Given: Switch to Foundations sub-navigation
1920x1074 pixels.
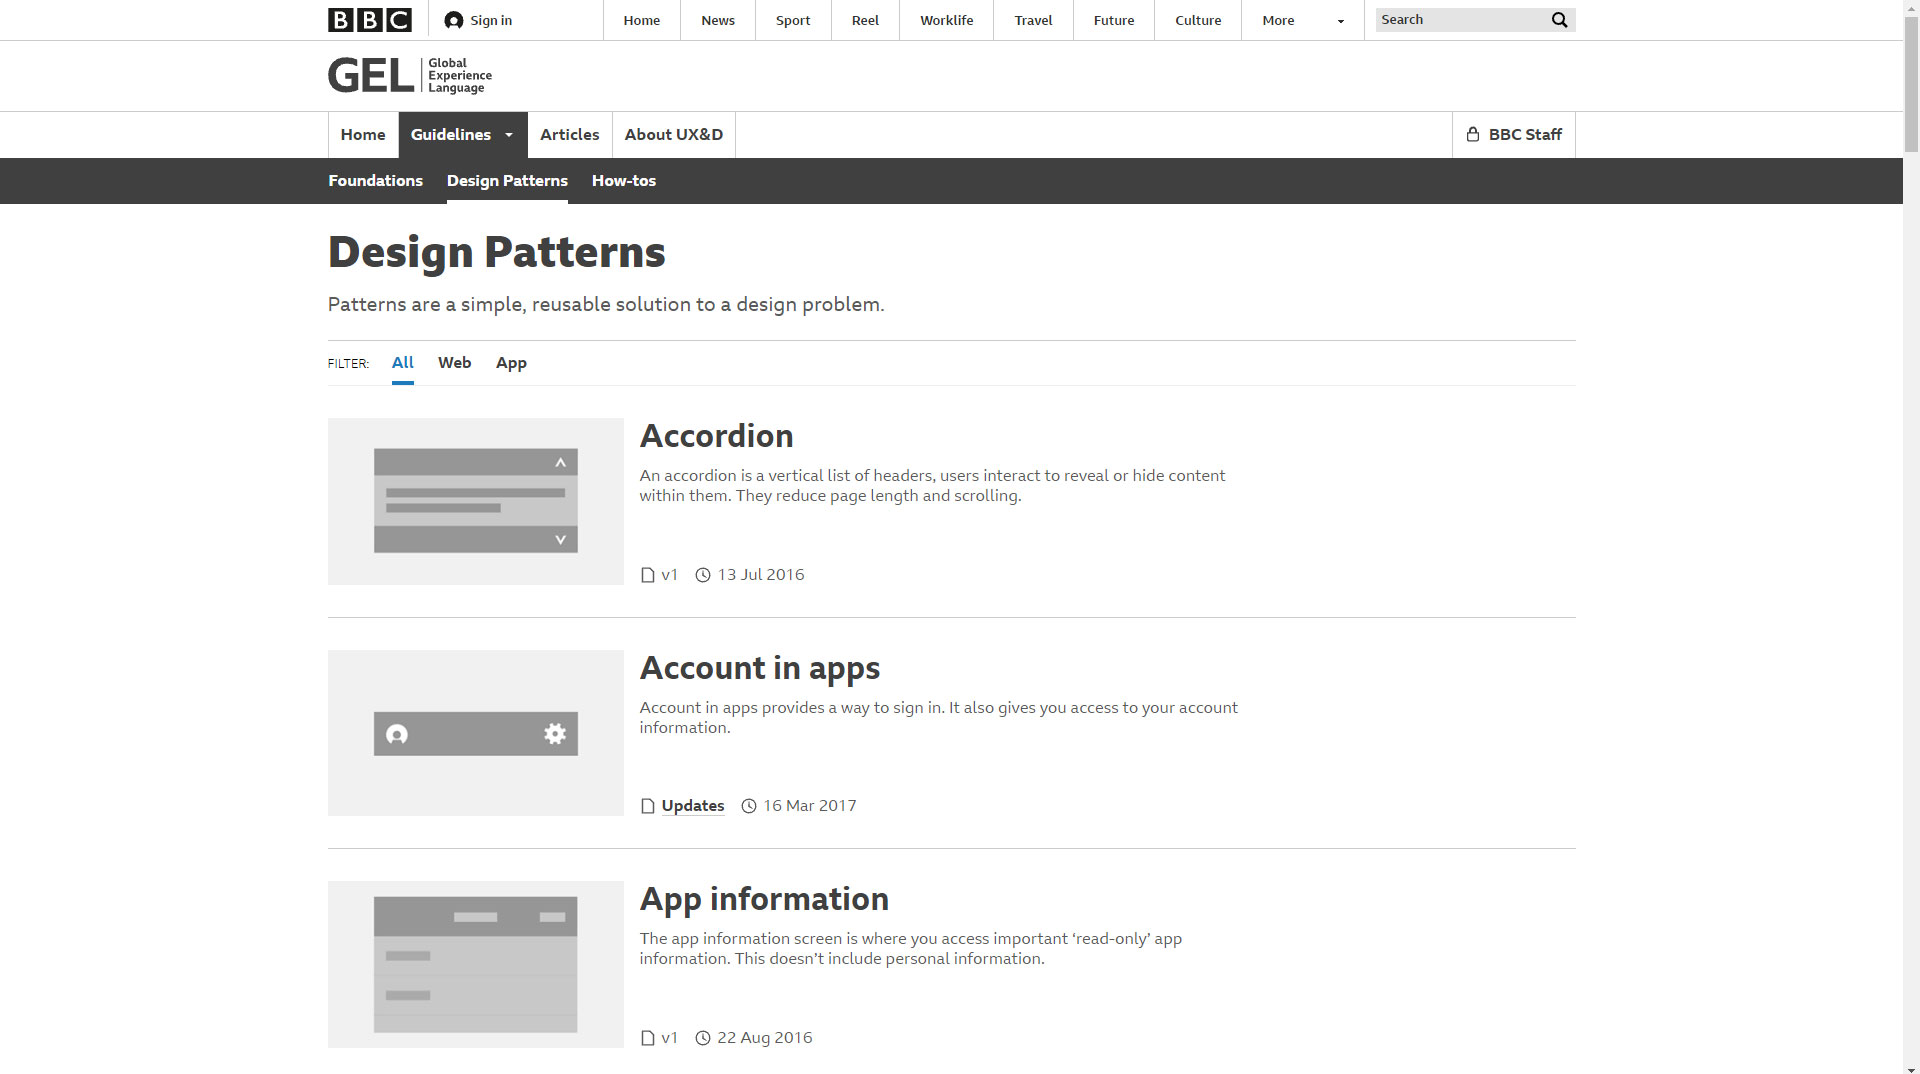Looking at the screenshot, I should pyautogui.click(x=375, y=181).
